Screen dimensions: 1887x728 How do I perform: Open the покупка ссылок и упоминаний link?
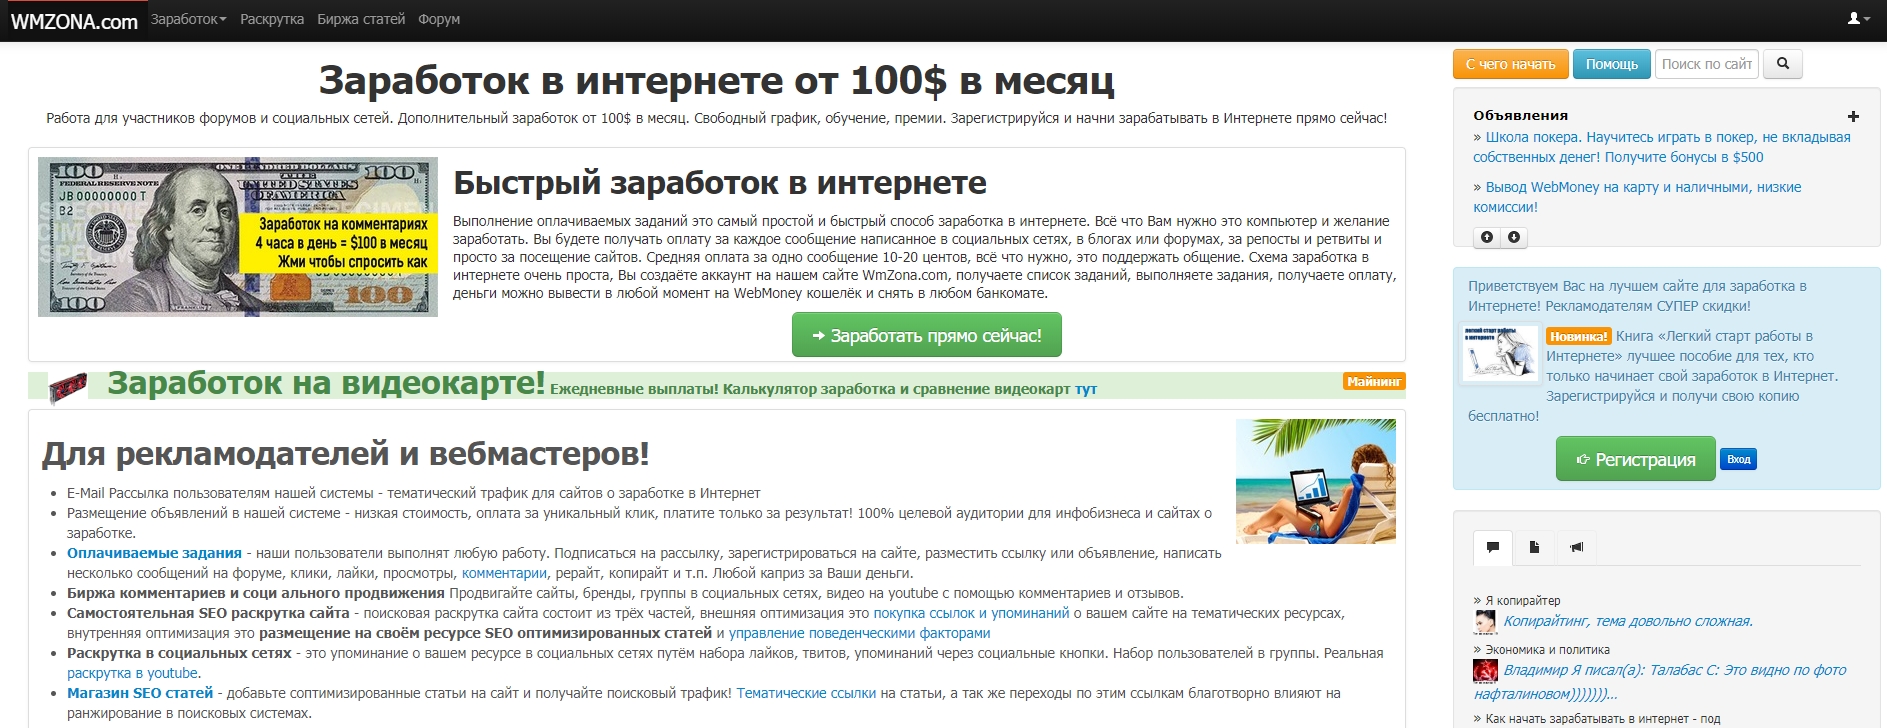coord(971,613)
